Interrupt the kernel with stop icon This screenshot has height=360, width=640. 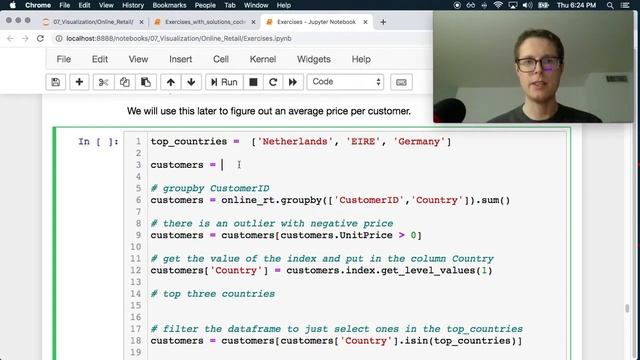(x=253, y=82)
